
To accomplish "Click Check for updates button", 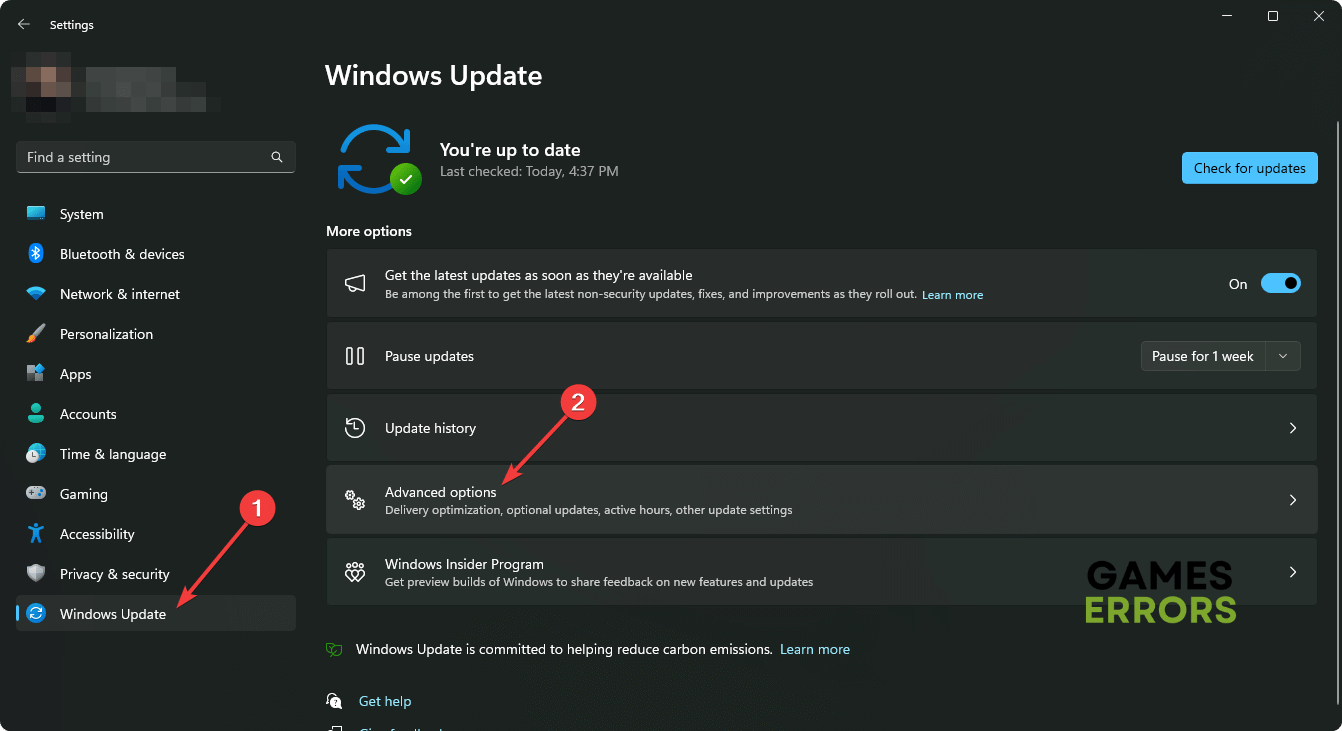I will [1250, 168].
